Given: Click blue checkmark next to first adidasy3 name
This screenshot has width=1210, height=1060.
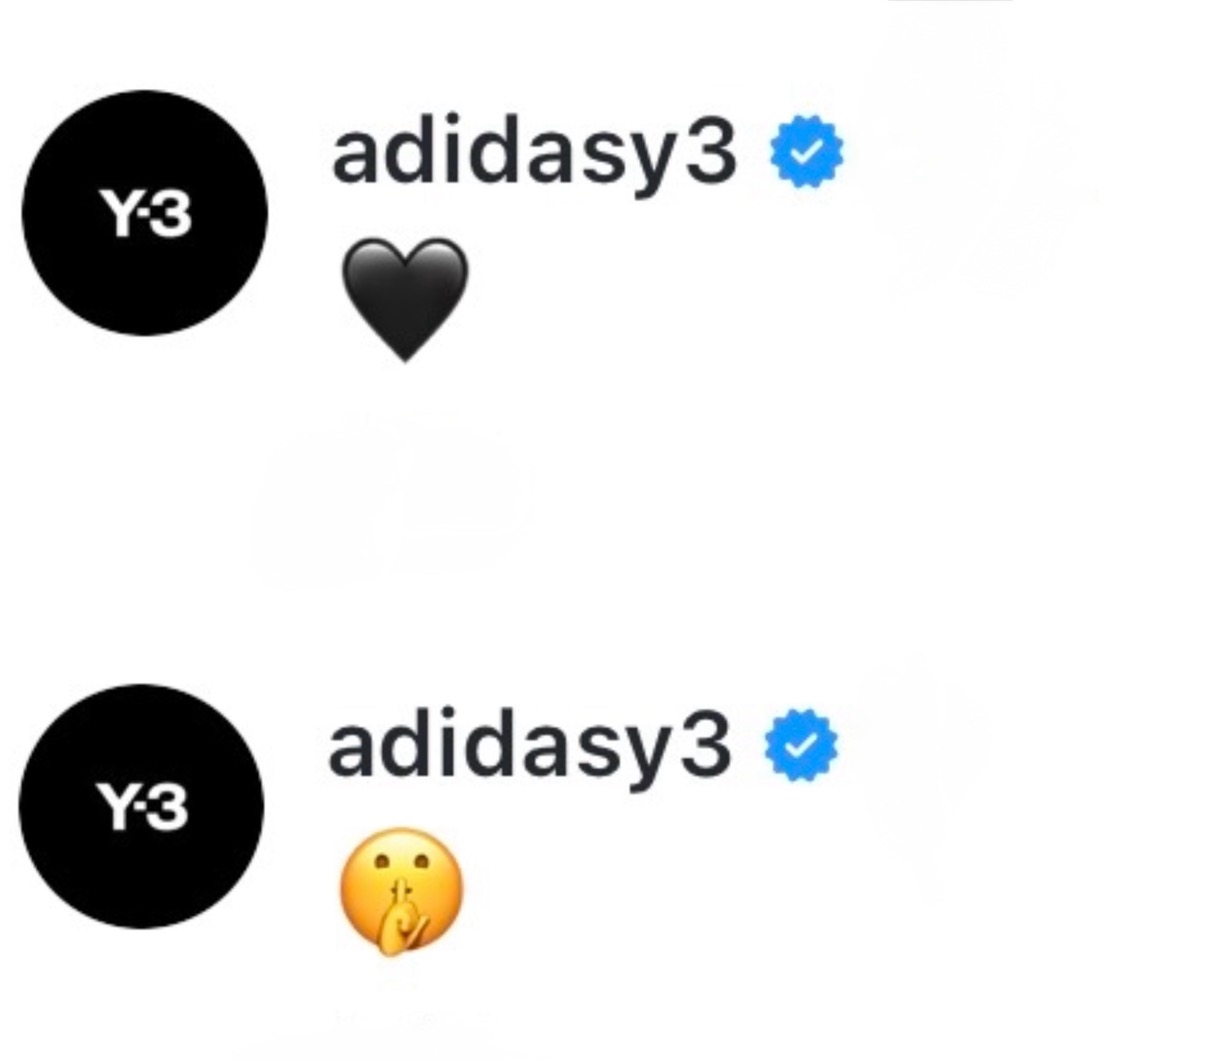Looking at the screenshot, I should [806, 151].
